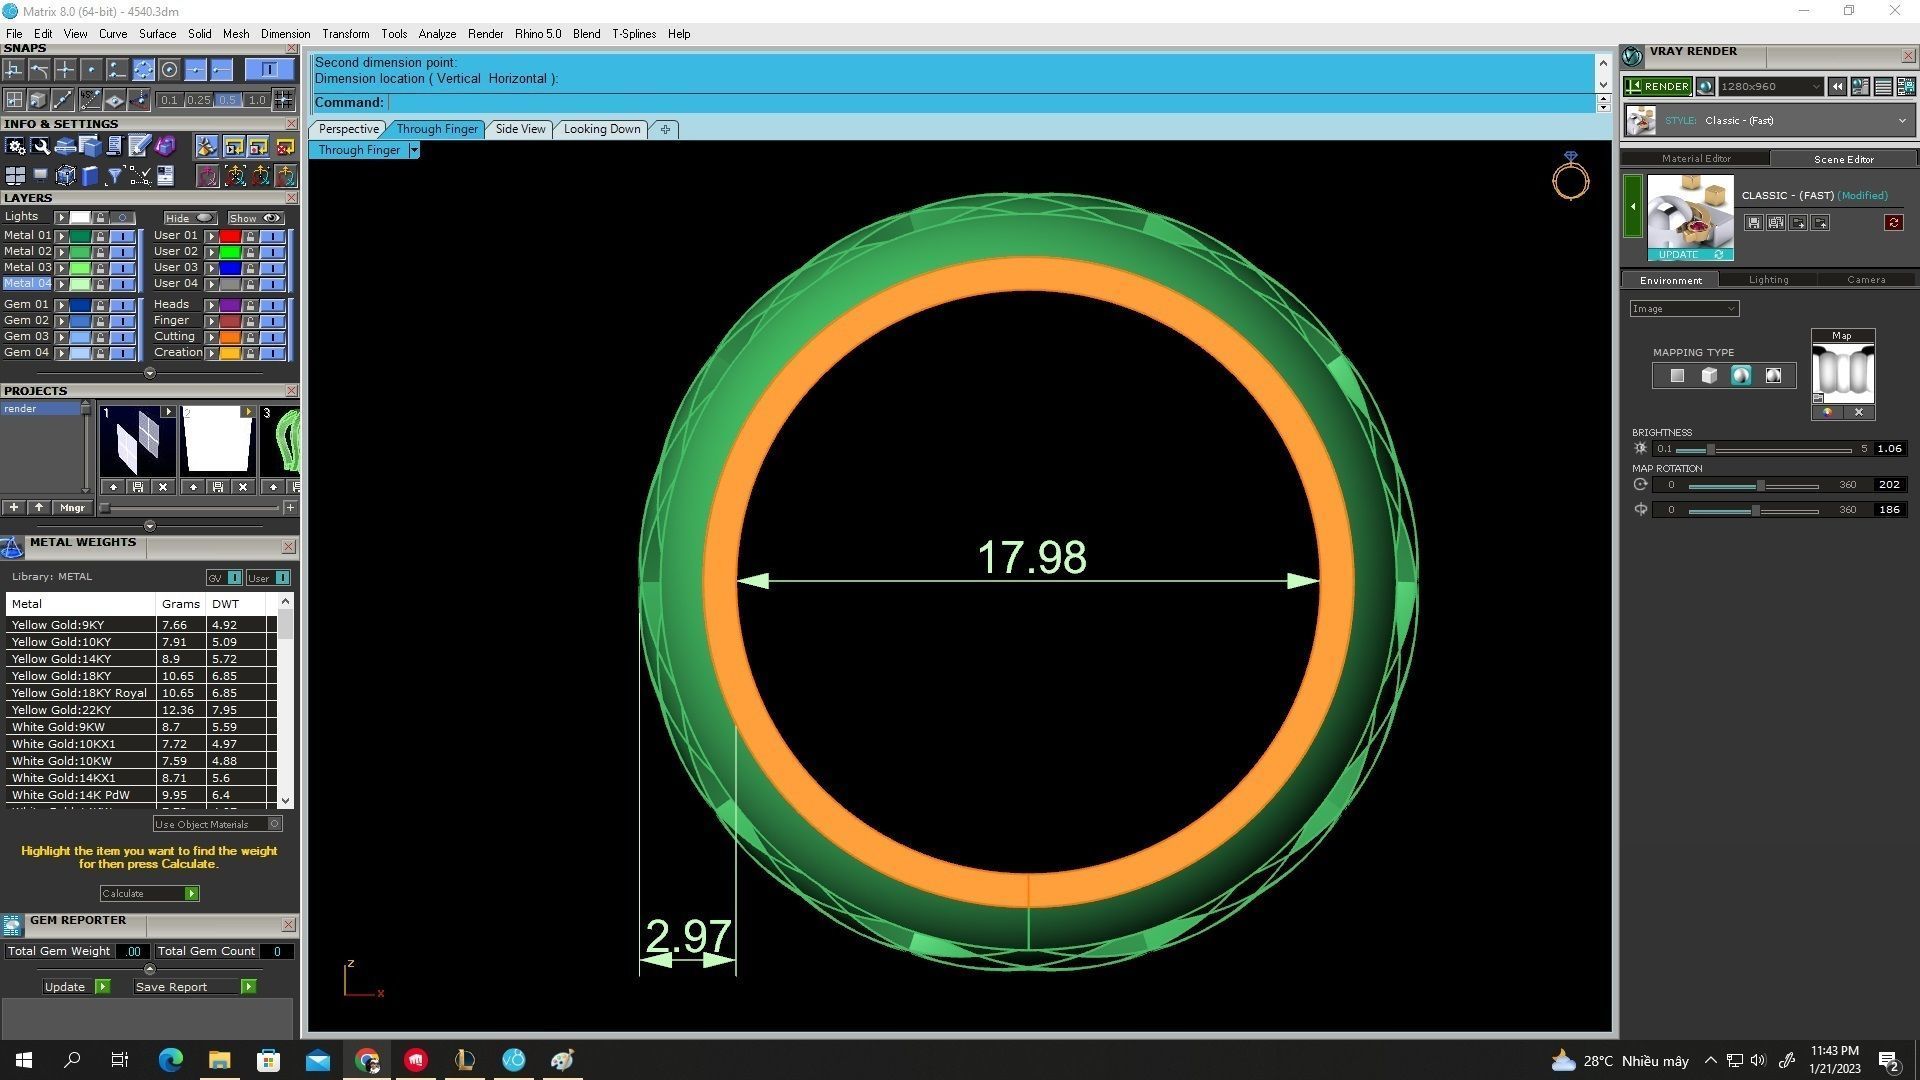1920x1080 pixels.
Task: Adjust the Brightness slider
Action: pos(1710,449)
